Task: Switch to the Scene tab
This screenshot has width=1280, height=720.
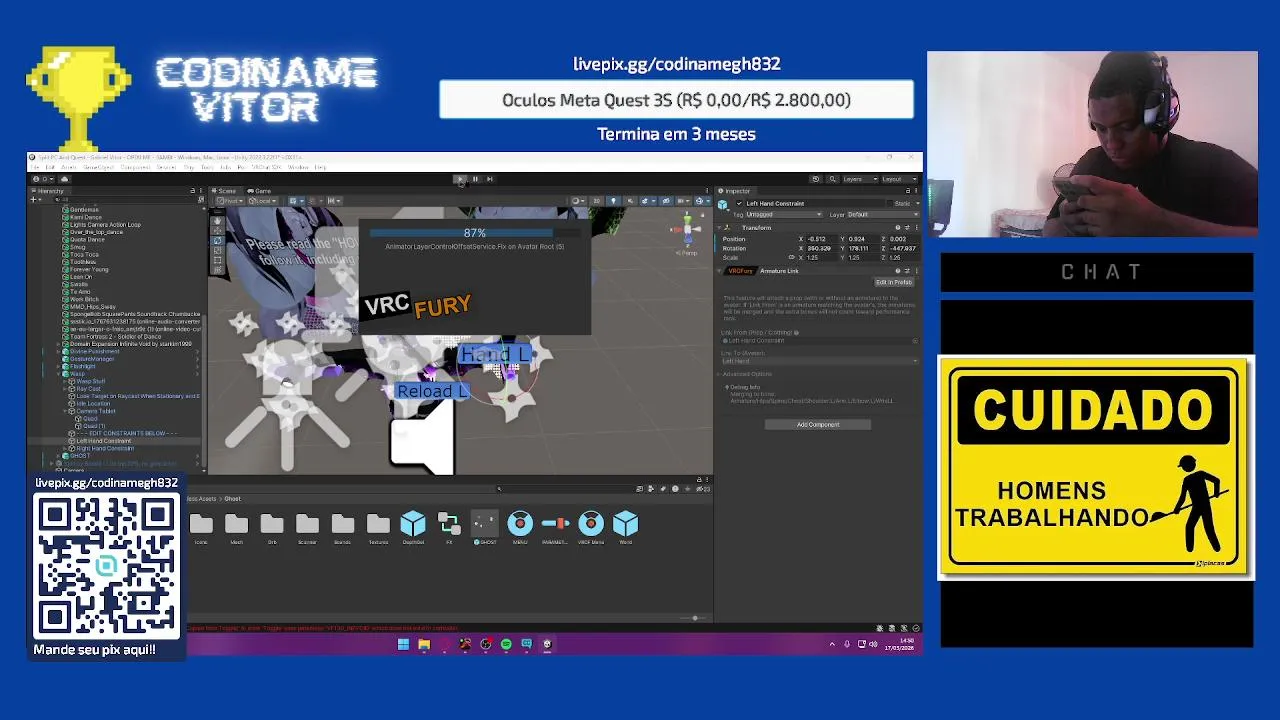Action: [226, 191]
